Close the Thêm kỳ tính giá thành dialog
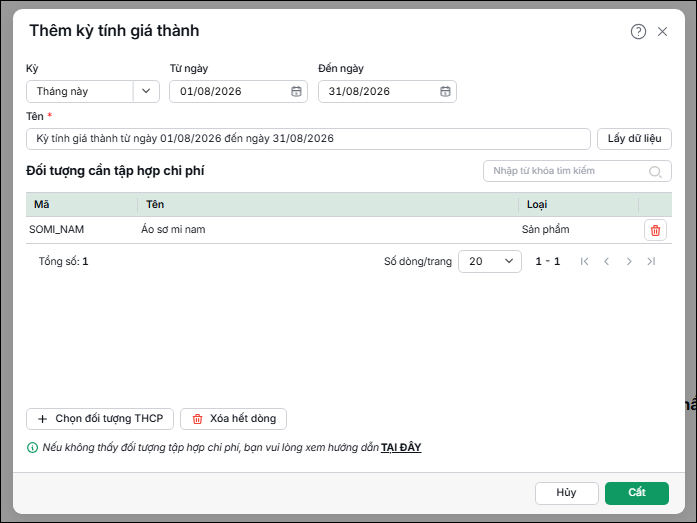 tap(662, 32)
